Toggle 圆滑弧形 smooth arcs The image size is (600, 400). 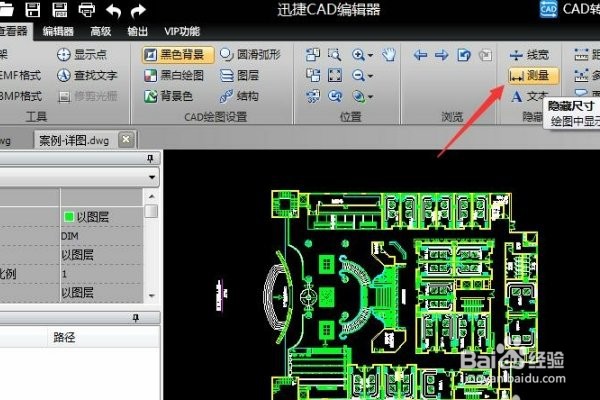tap(250, 55)
